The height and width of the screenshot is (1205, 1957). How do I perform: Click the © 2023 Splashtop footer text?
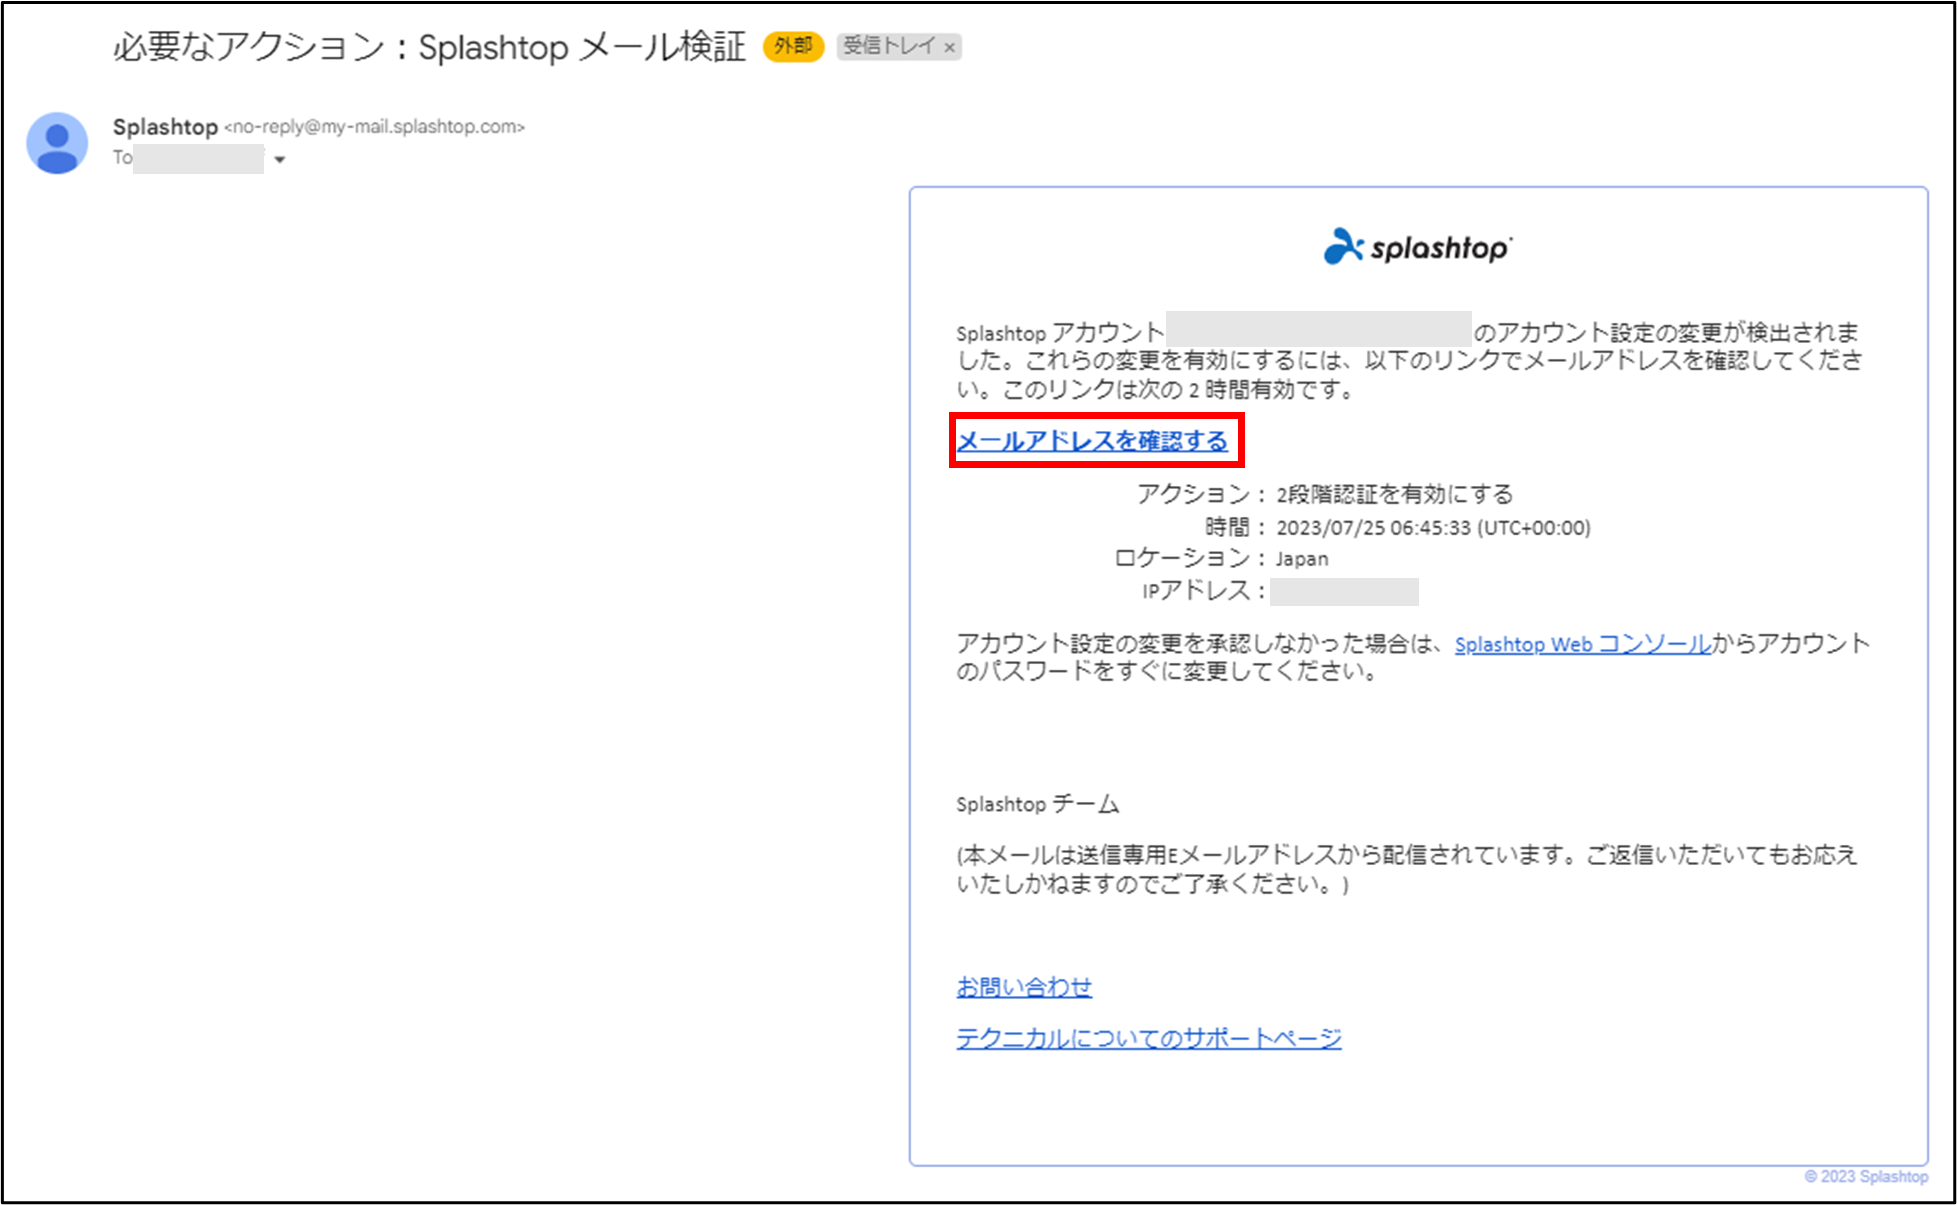pos(1866,1177)
